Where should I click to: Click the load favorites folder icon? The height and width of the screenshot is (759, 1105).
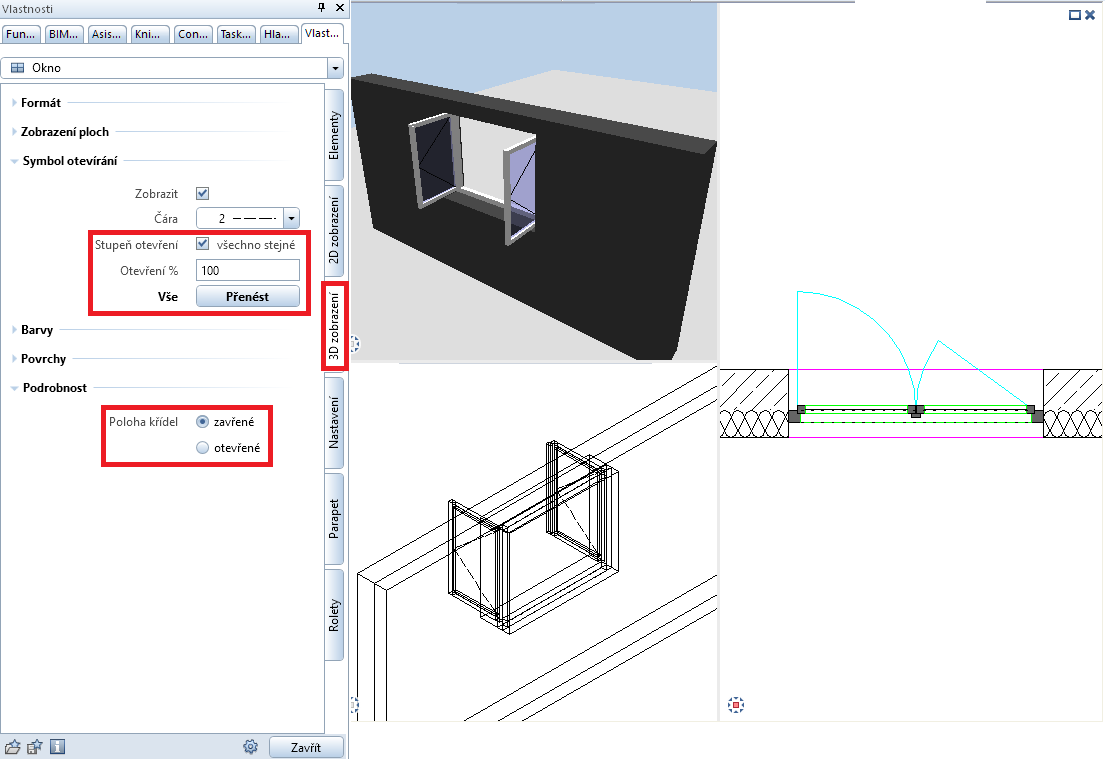(13, 746)
